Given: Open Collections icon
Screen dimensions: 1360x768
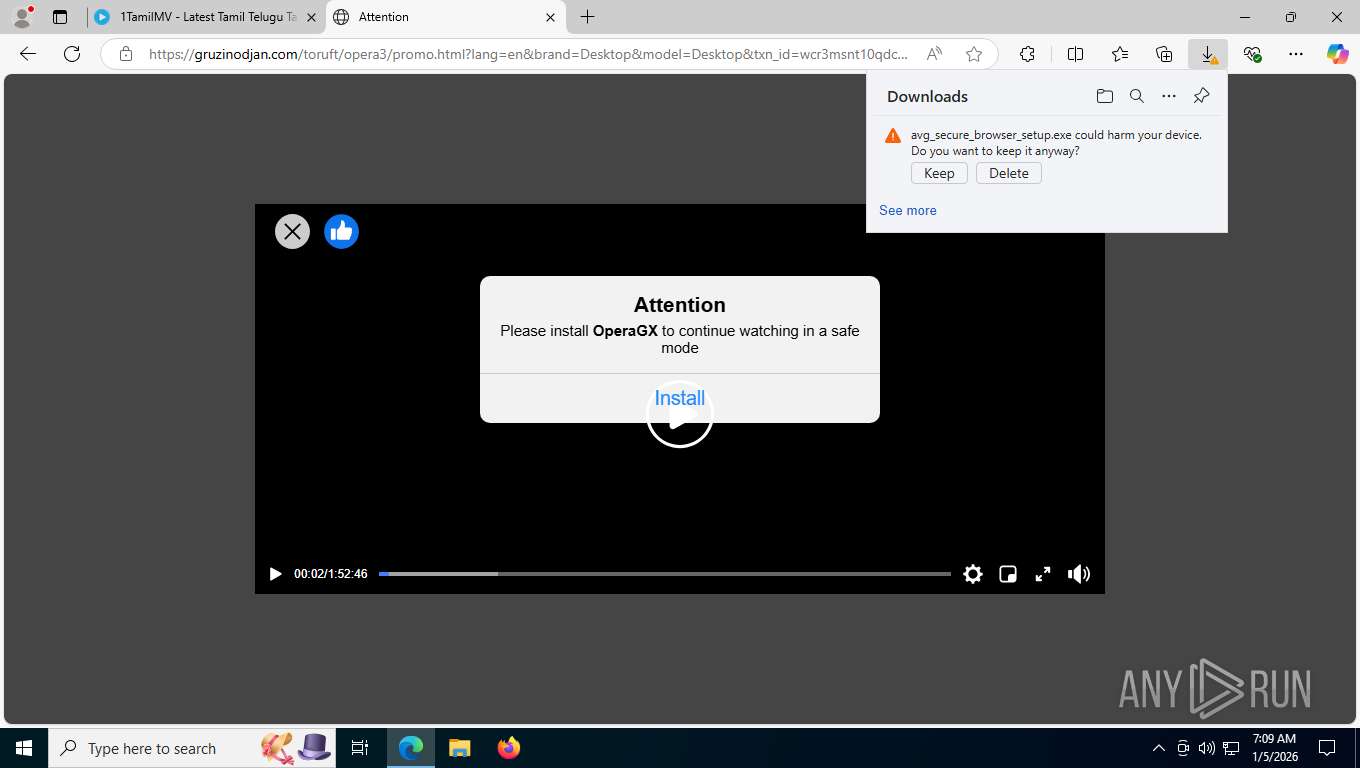Looking at the screenshot, I should (1164, 54).
